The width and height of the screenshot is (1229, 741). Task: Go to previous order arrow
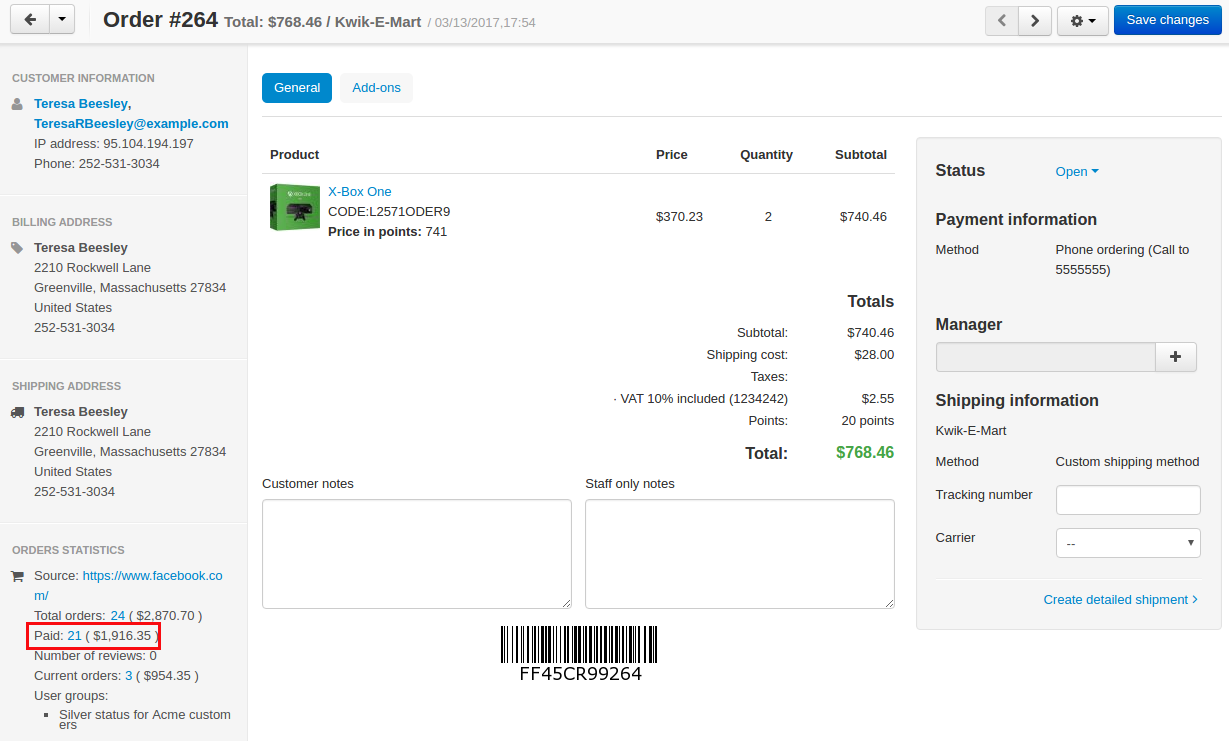coord(1002,20)
